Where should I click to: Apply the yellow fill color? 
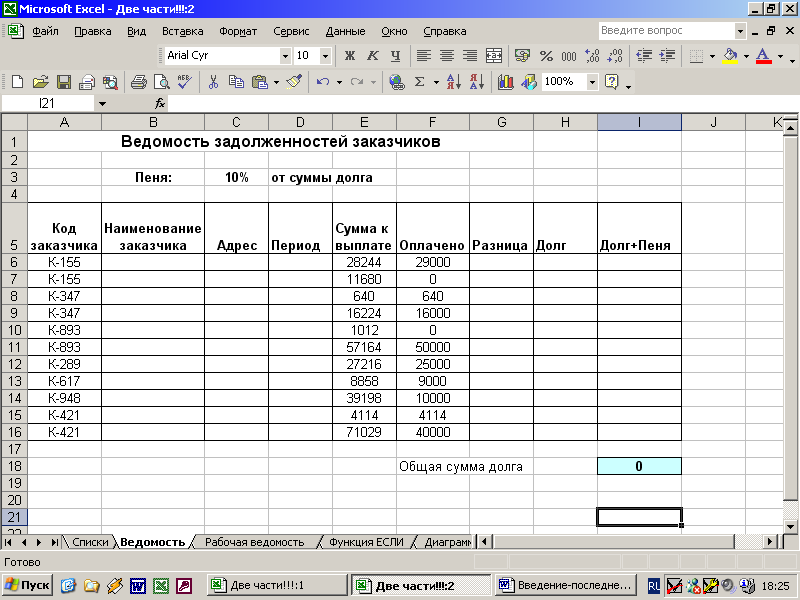pos(731,55)
